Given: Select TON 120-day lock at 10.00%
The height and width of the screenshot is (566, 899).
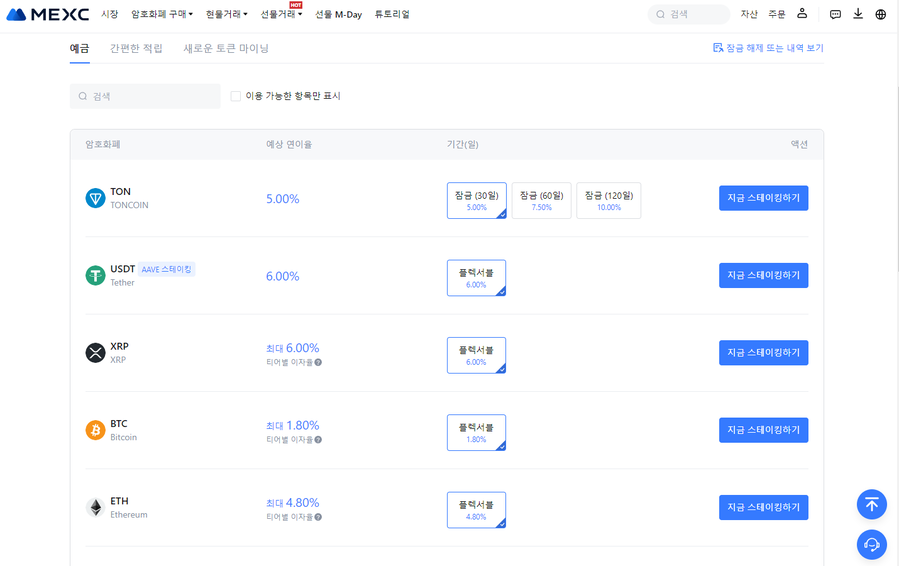Looking at the screenshot, I should 608,201.
